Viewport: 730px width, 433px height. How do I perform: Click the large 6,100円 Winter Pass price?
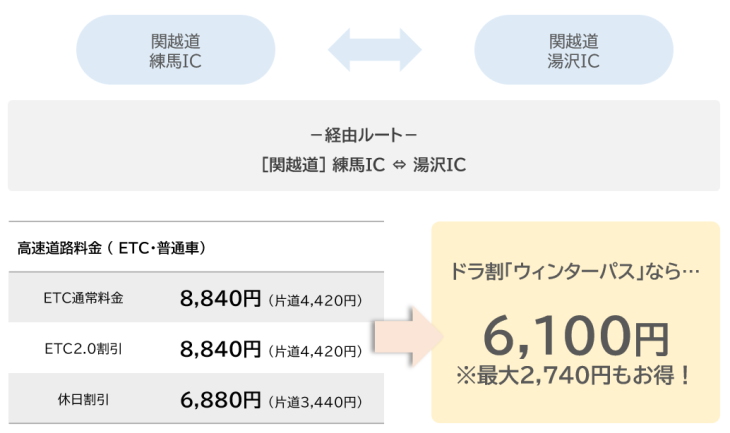(575, 335)
